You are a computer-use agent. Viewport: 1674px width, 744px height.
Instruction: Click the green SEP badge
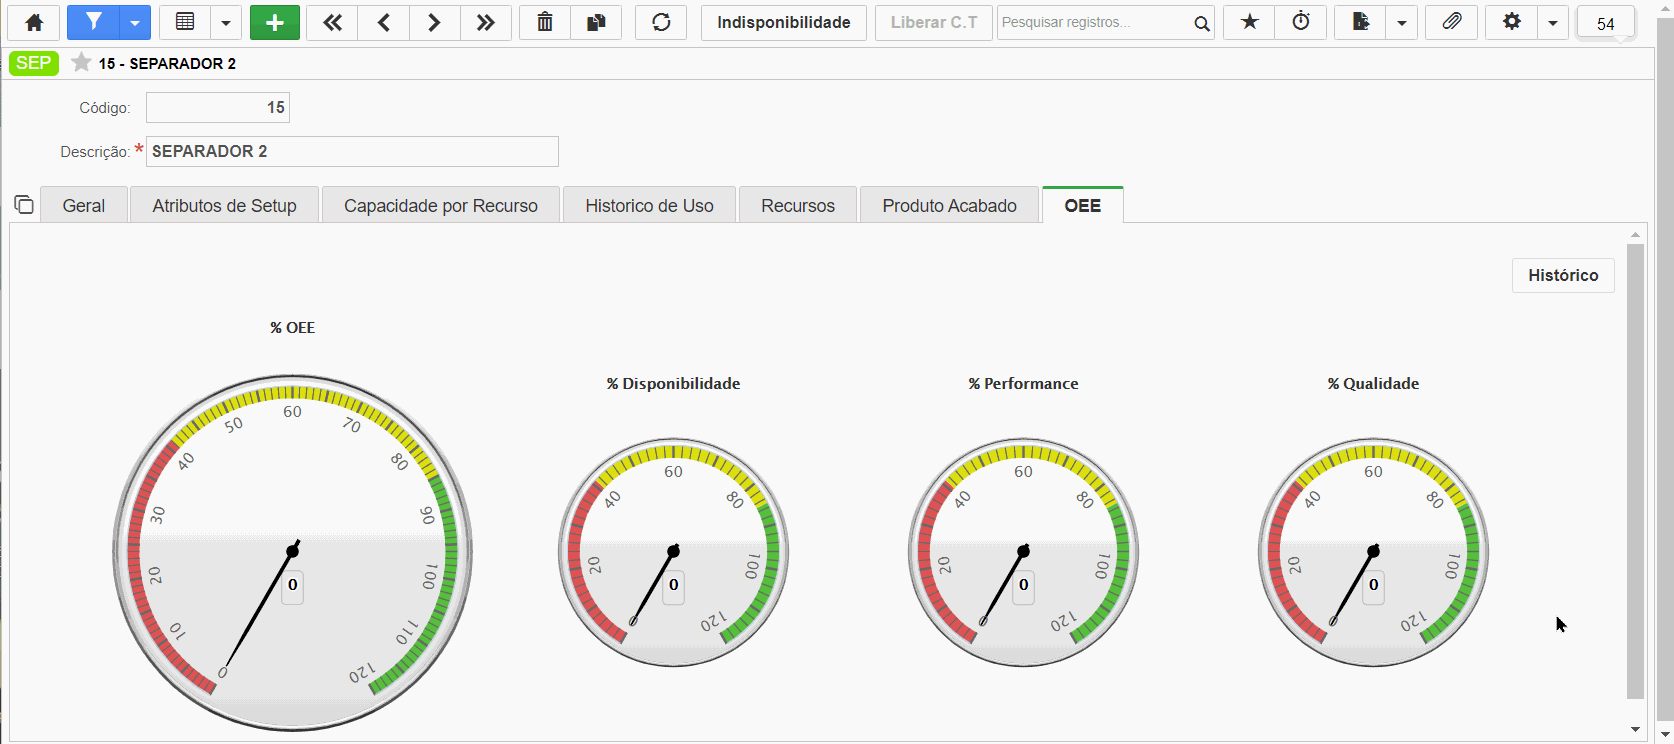34,63
